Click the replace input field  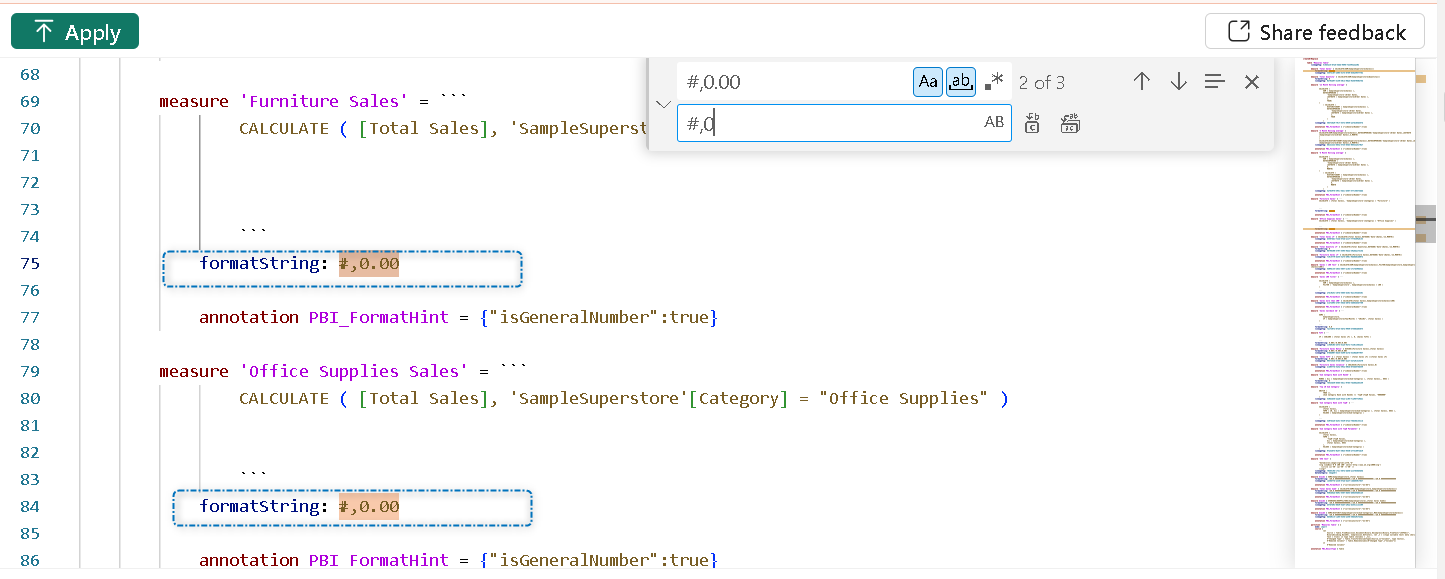(830, 123)
